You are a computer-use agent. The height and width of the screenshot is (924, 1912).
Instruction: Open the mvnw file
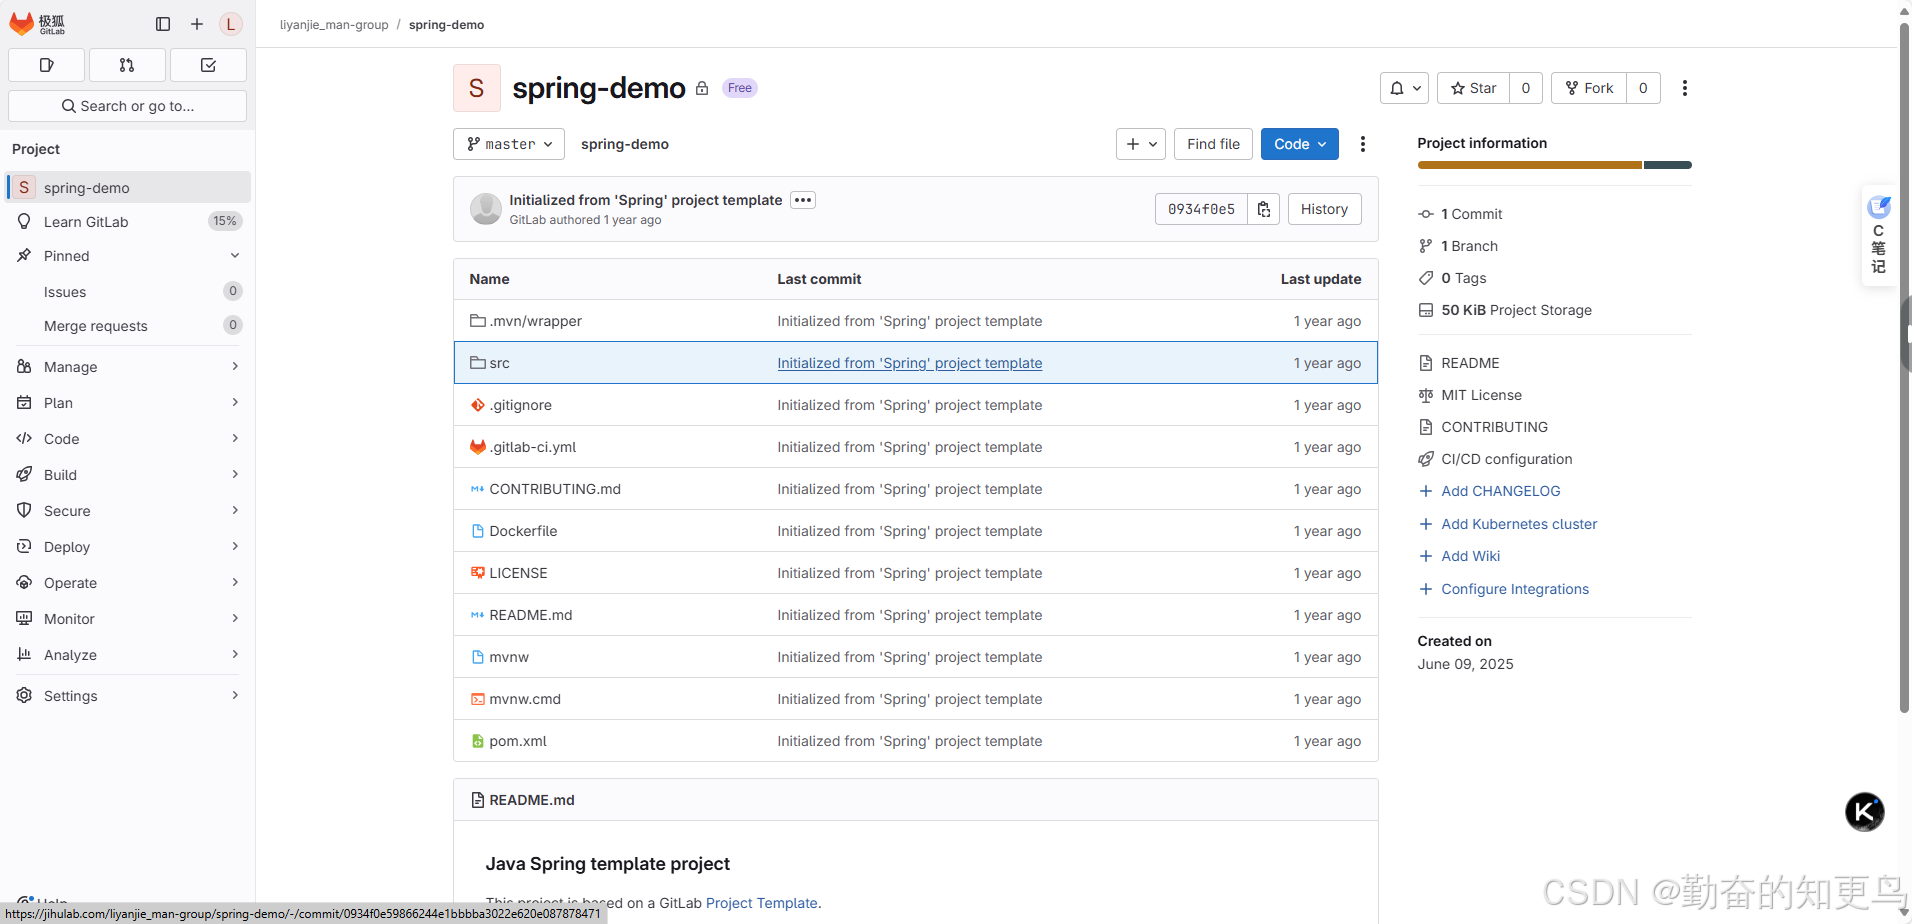click(509, 657)
